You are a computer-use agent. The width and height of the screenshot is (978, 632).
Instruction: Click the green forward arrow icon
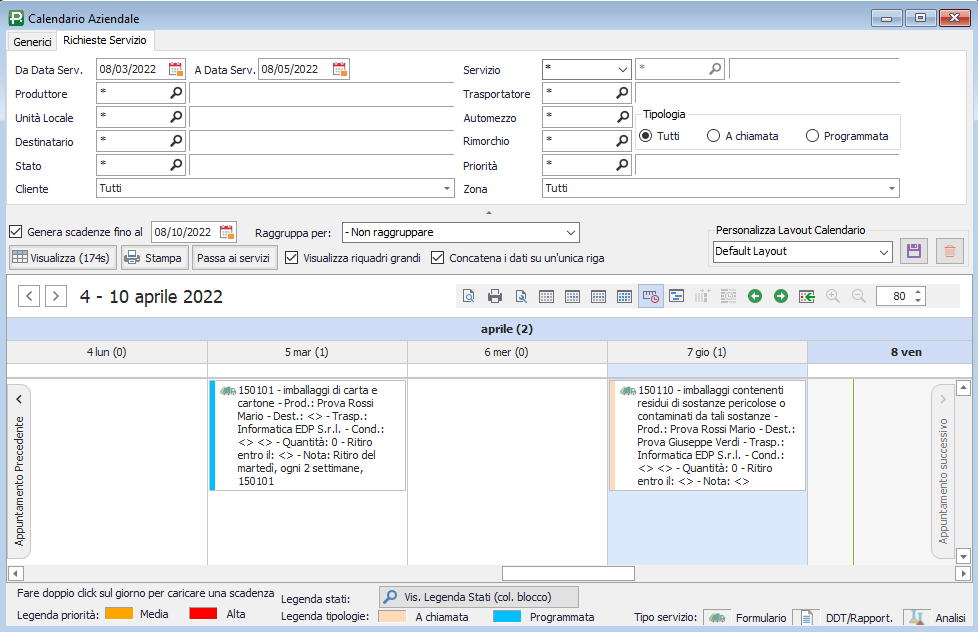(780, 296)
